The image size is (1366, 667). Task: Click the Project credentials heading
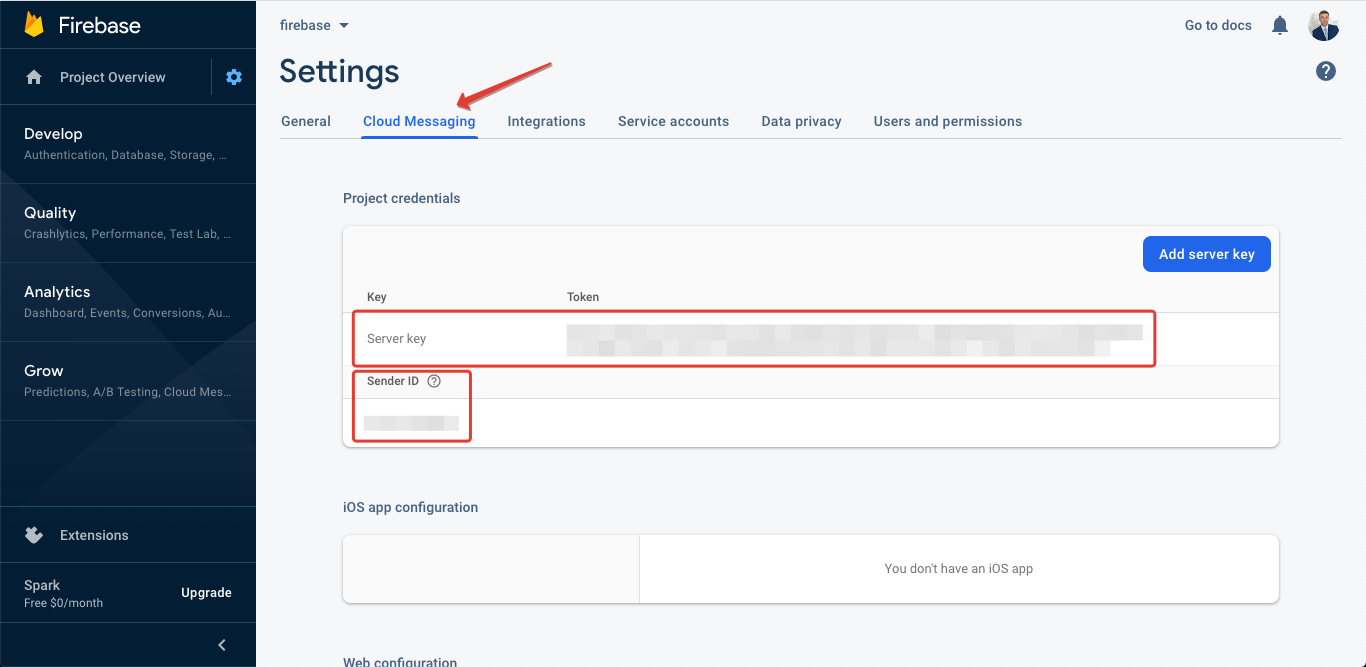(x=402, y=198)
